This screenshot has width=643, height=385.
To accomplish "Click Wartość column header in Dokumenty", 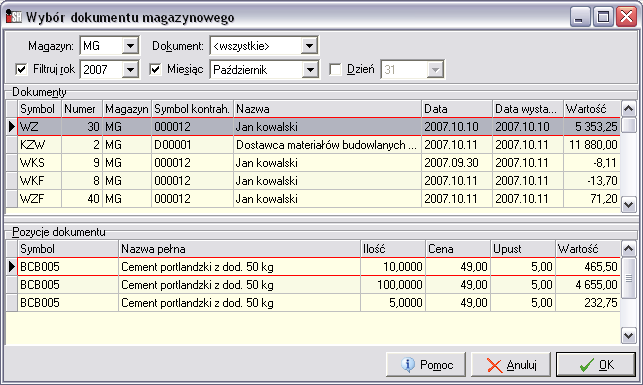I will pyautogui.click(x=592, y=109).
